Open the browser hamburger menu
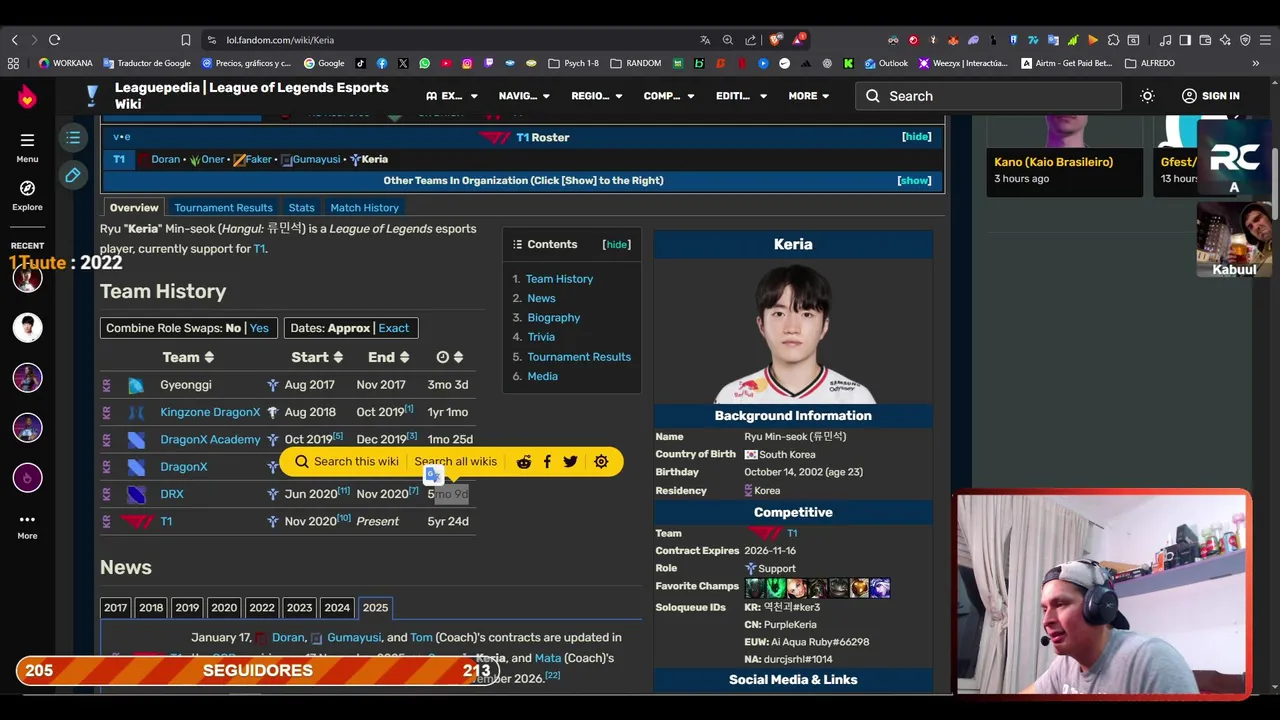 [1264, 40]
